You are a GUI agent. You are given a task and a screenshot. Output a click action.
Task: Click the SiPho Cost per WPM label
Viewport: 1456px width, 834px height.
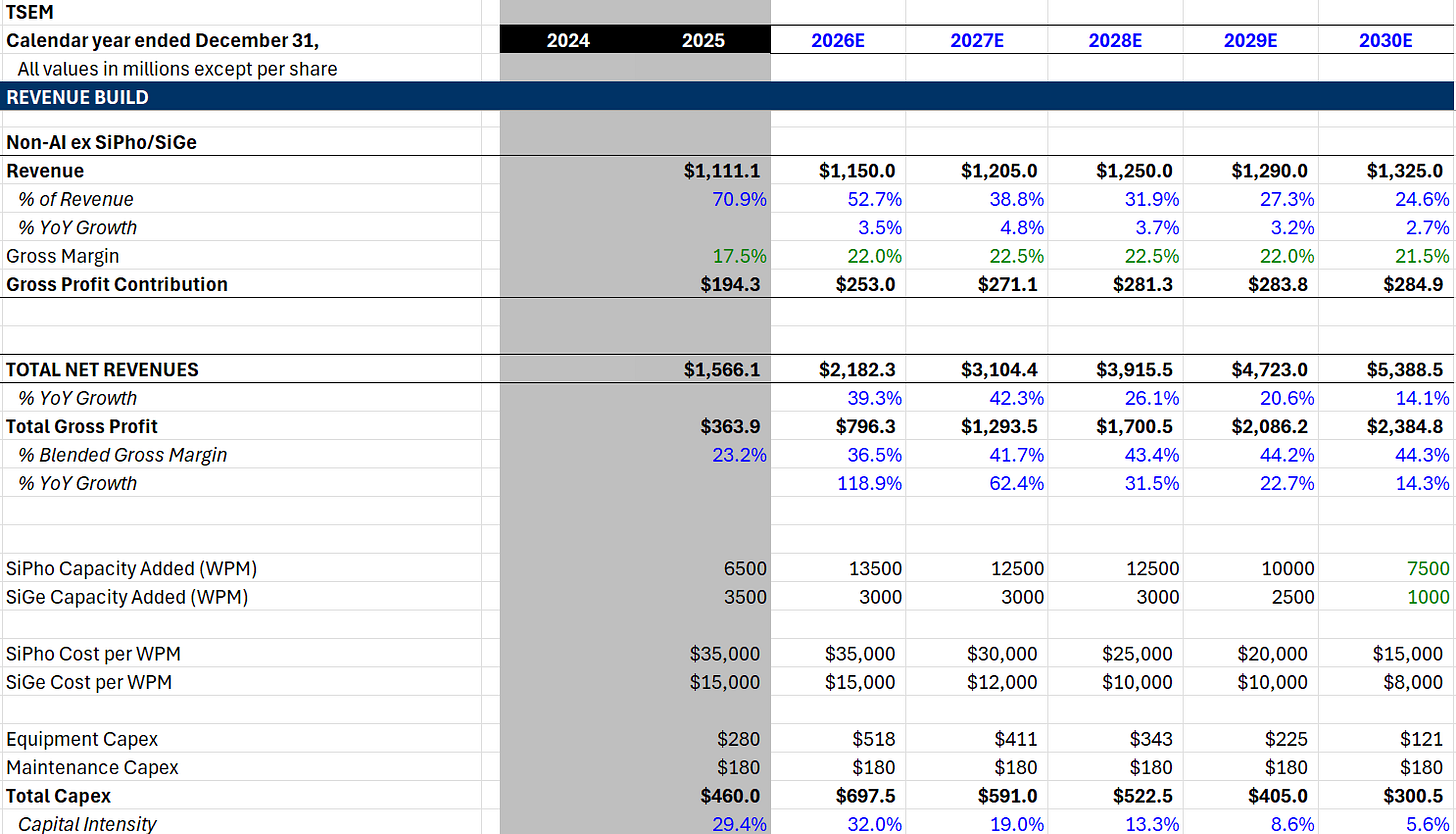tap(93, 654)
